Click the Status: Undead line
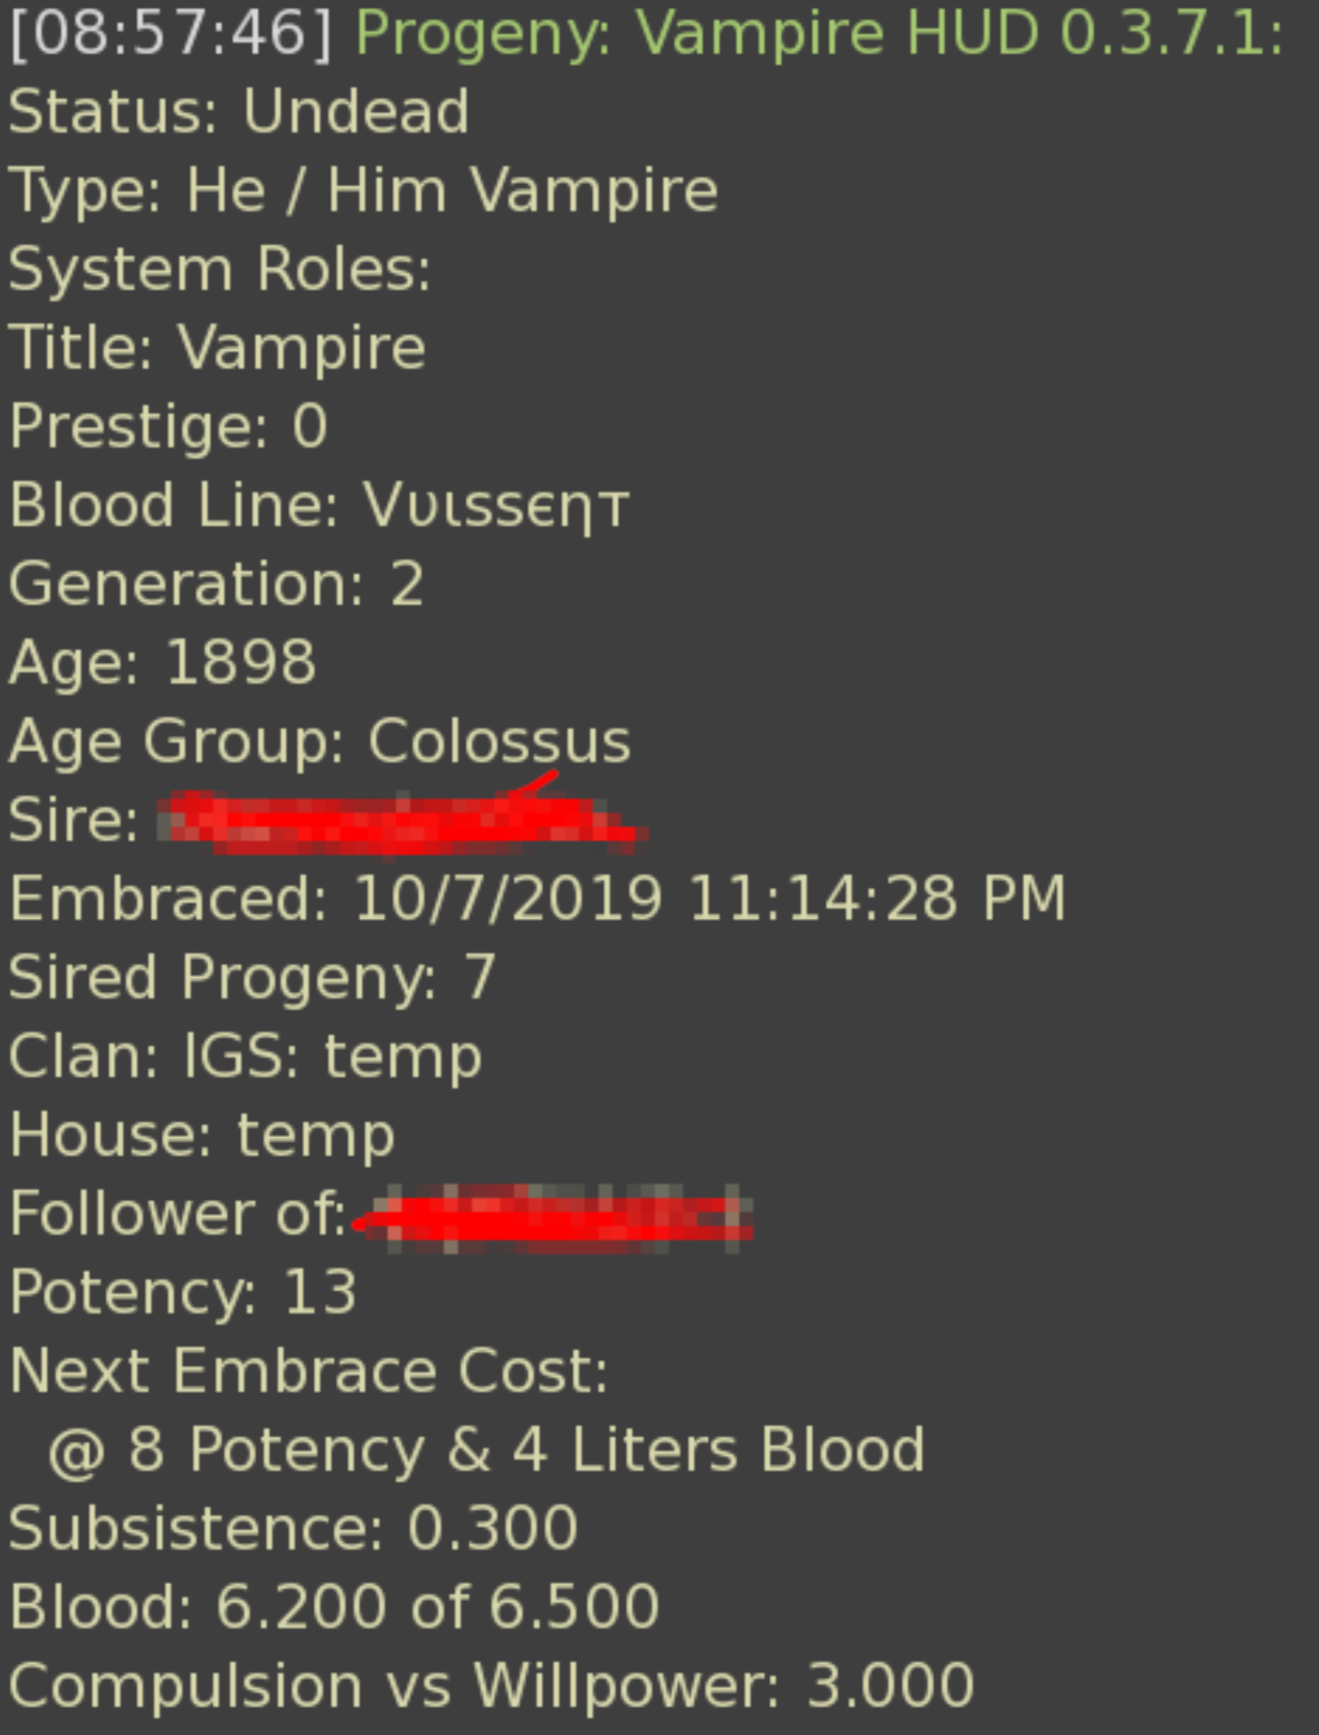 tap(239, 111)
